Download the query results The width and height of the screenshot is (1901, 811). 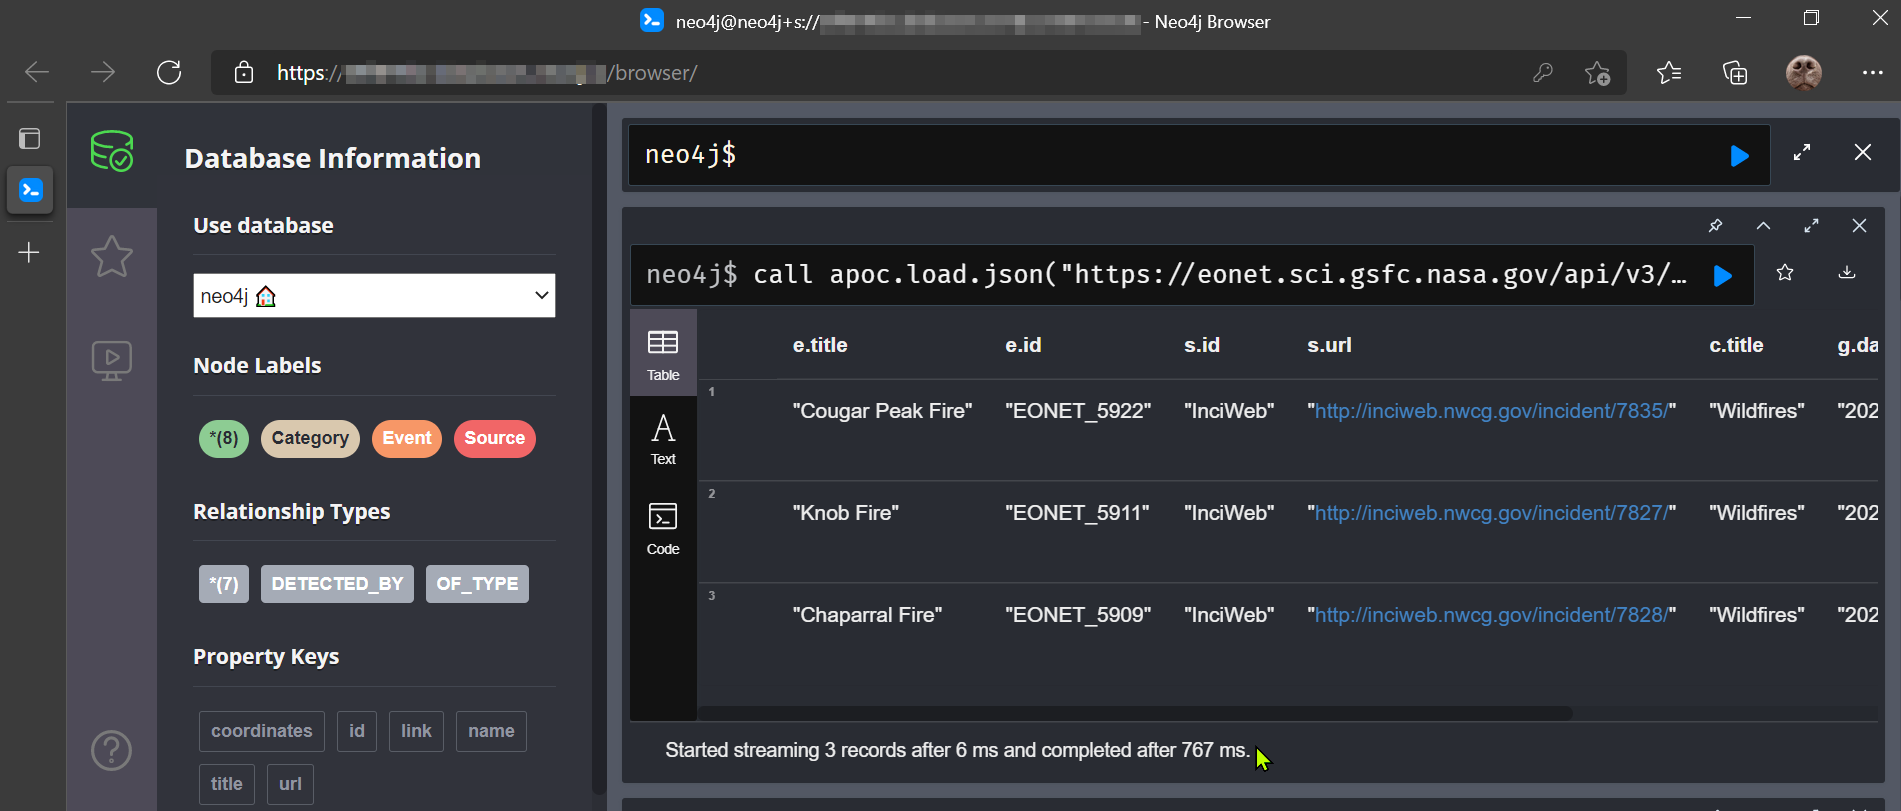pyautogui.click(x=1847, y=273)
